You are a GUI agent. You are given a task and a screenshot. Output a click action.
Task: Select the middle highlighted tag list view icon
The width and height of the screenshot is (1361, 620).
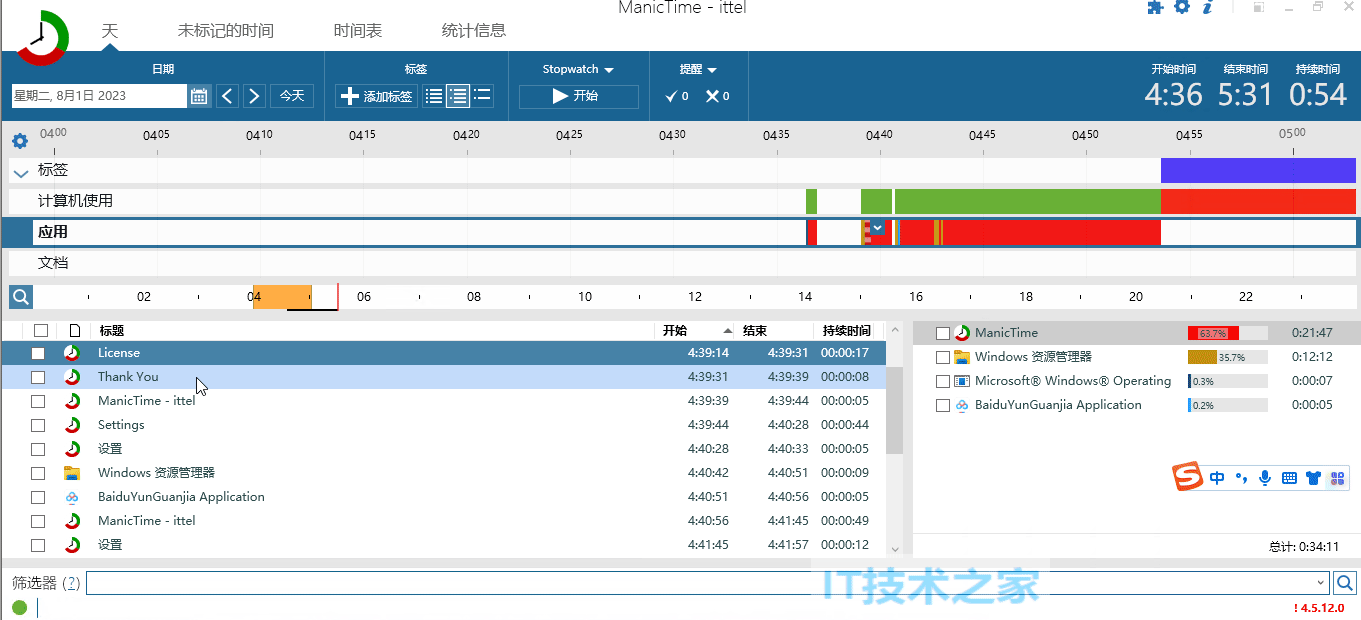click(x=458, y=96)
